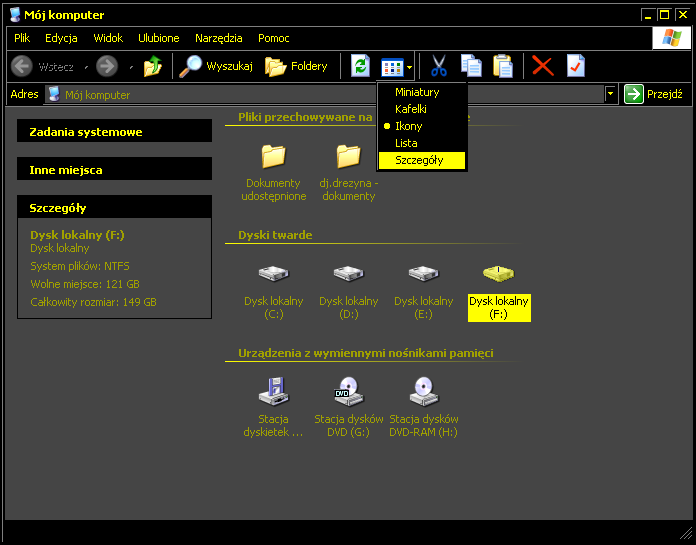Choose the Ikony view radio option

(x=408, y=126)
